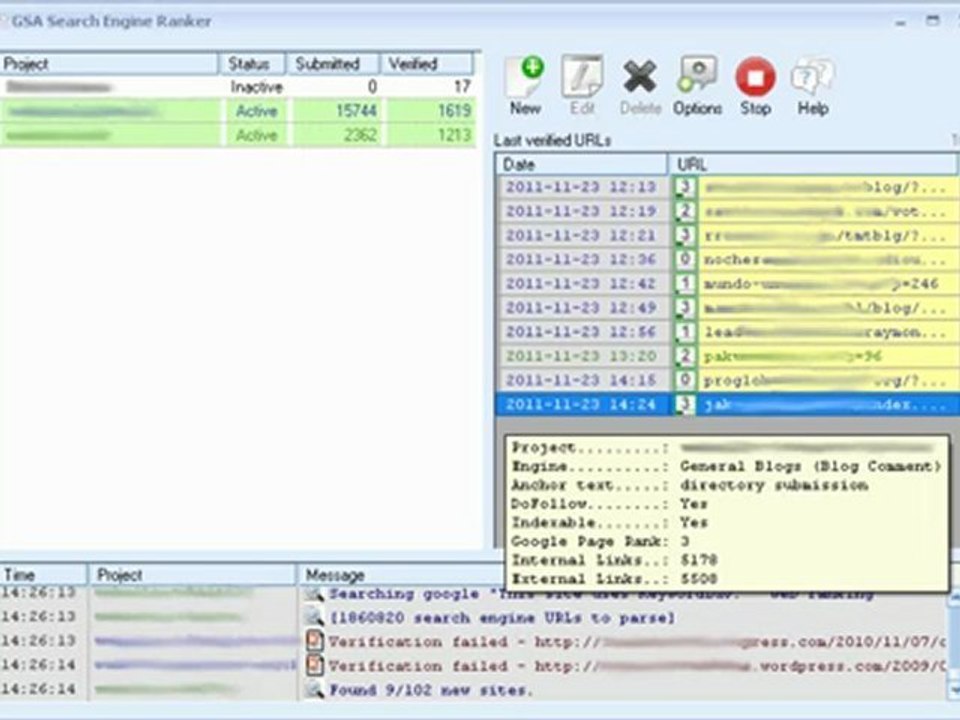Click the Date column header in verified URLs

[x=582, y=164]
